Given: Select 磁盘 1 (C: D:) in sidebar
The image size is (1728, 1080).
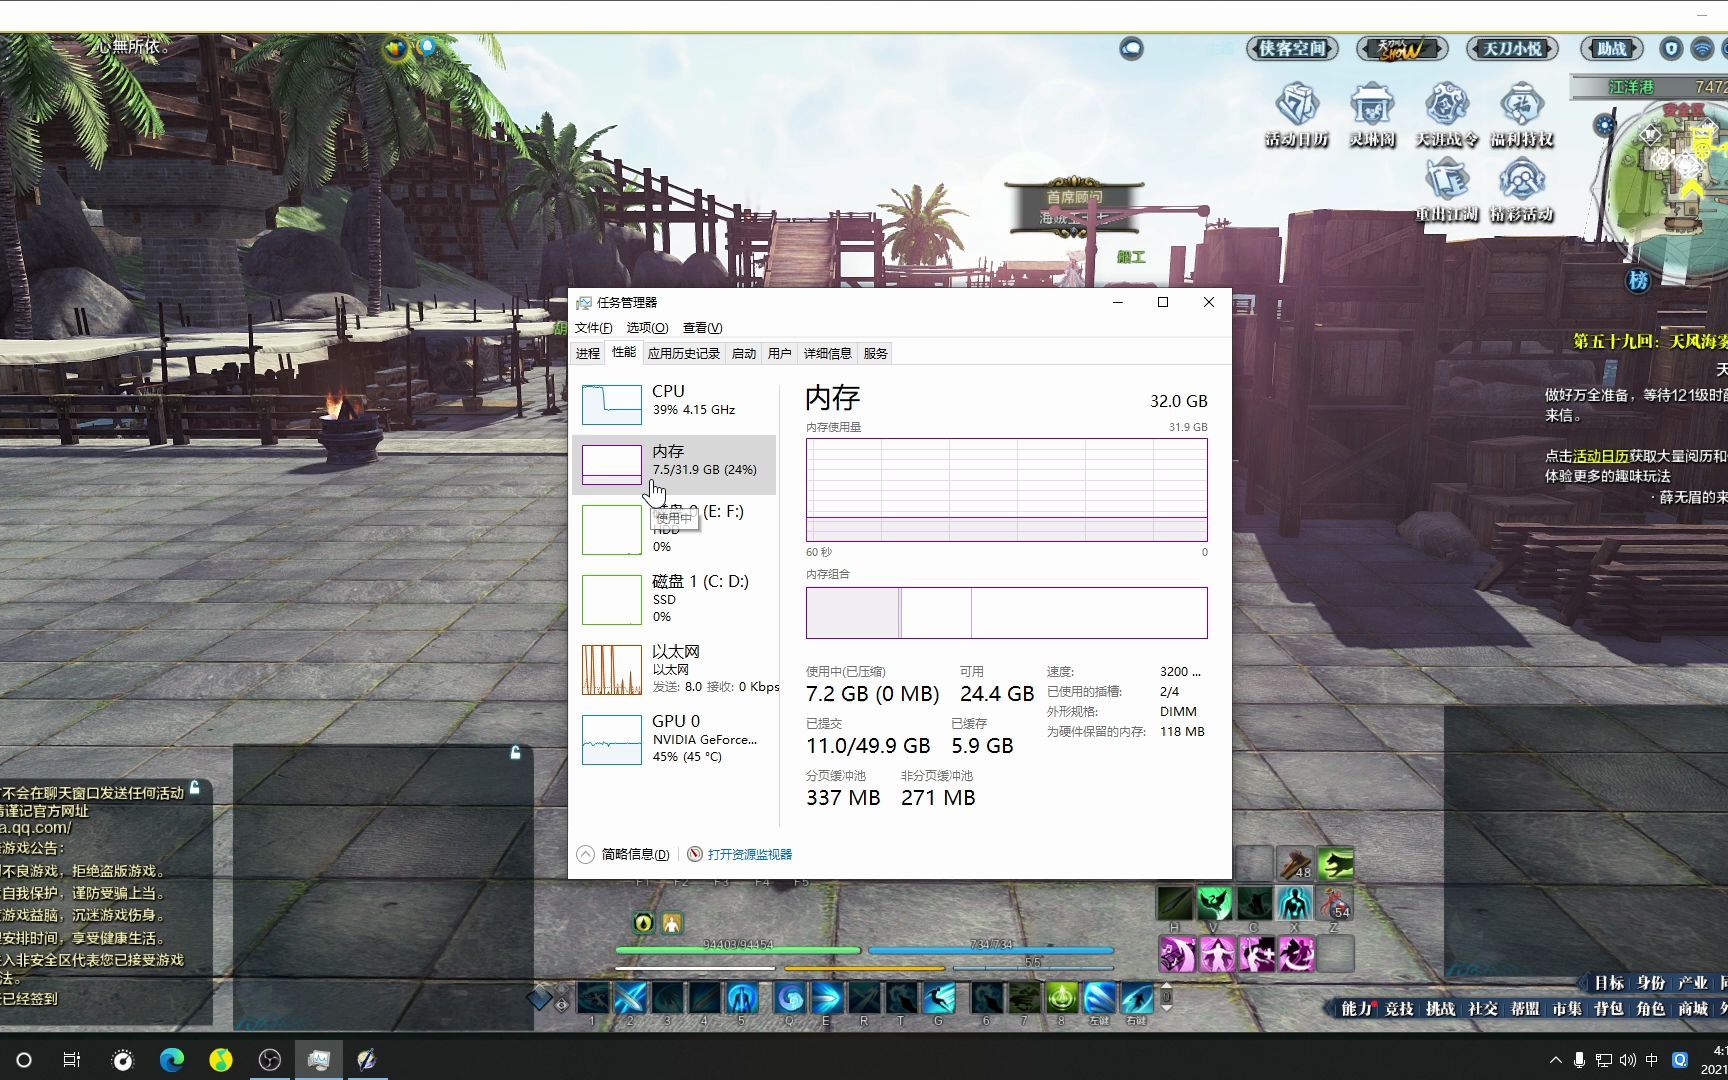Looking at the screenshot, I should click(x=674, y=599).
